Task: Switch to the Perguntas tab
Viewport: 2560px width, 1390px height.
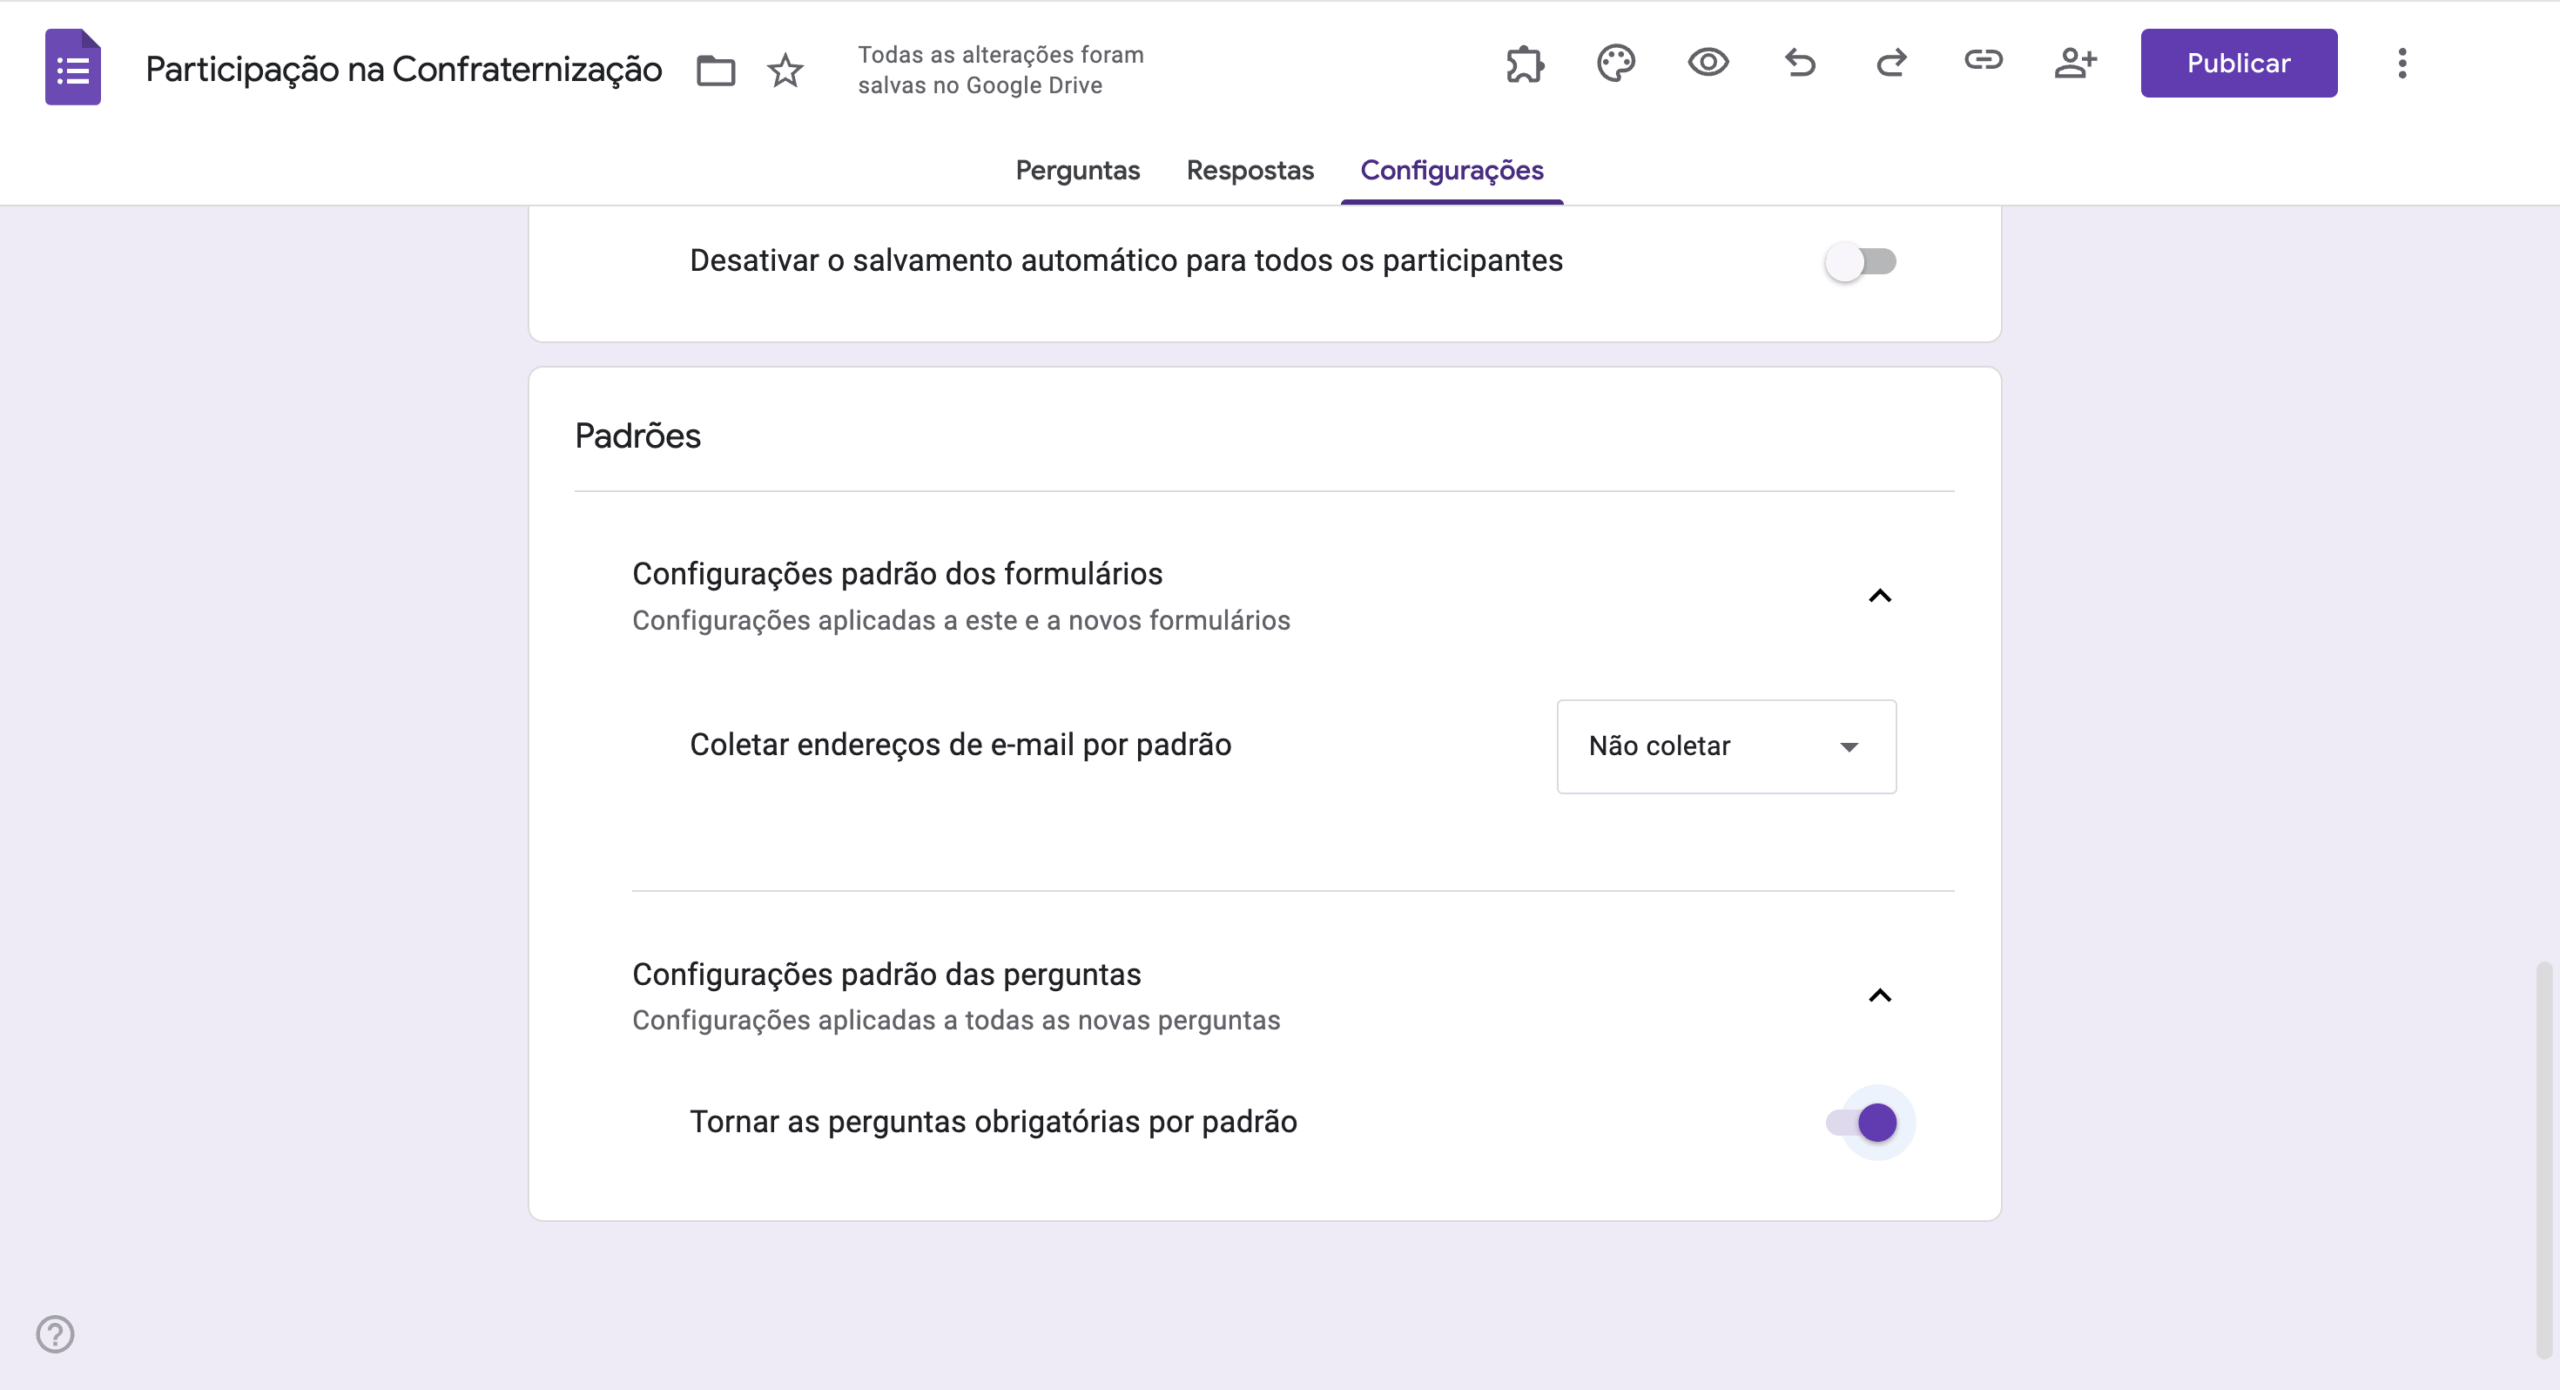Action: coord(1076,170)
